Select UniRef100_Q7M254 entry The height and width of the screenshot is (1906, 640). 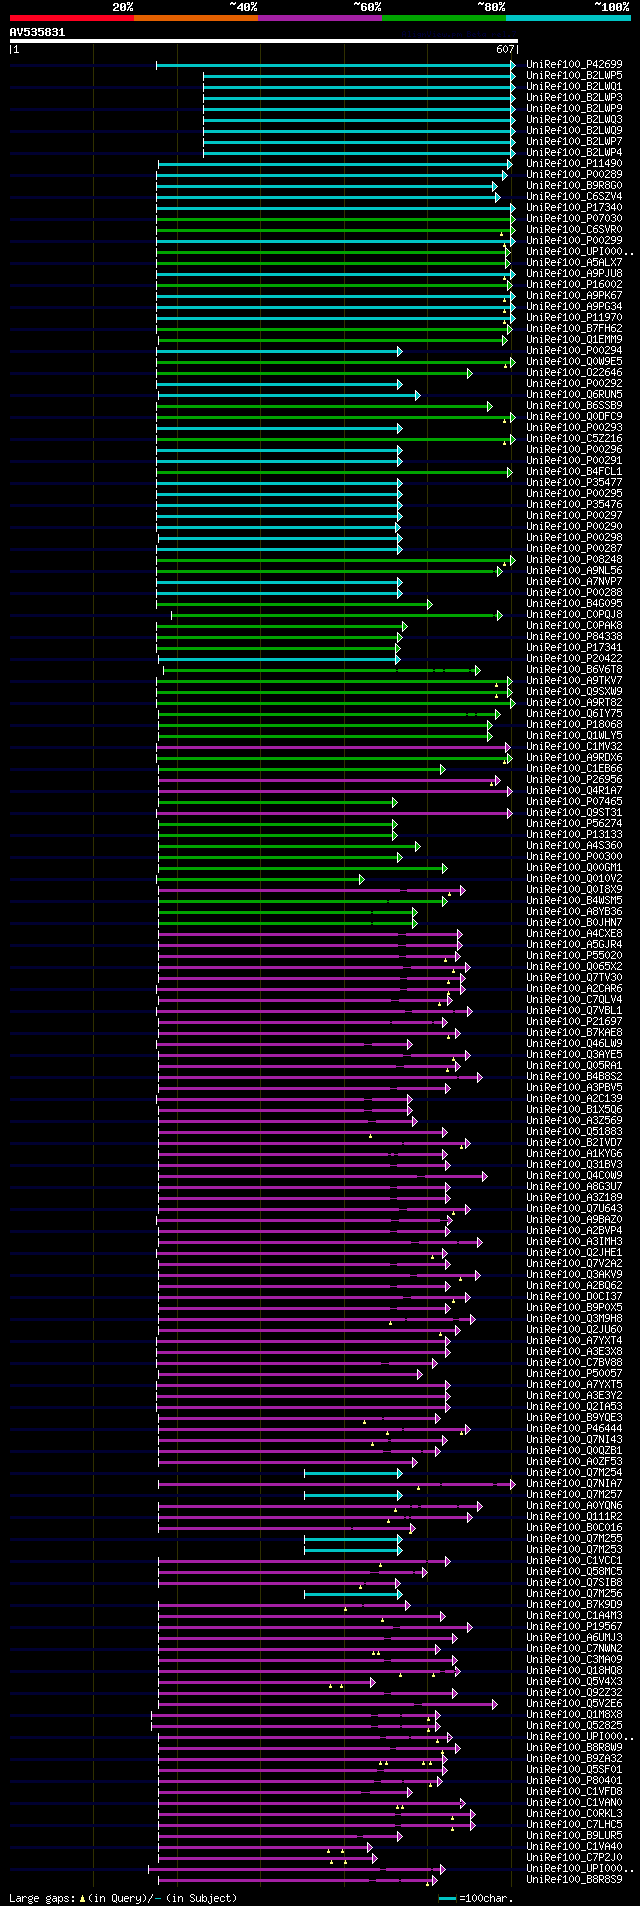574,1472
